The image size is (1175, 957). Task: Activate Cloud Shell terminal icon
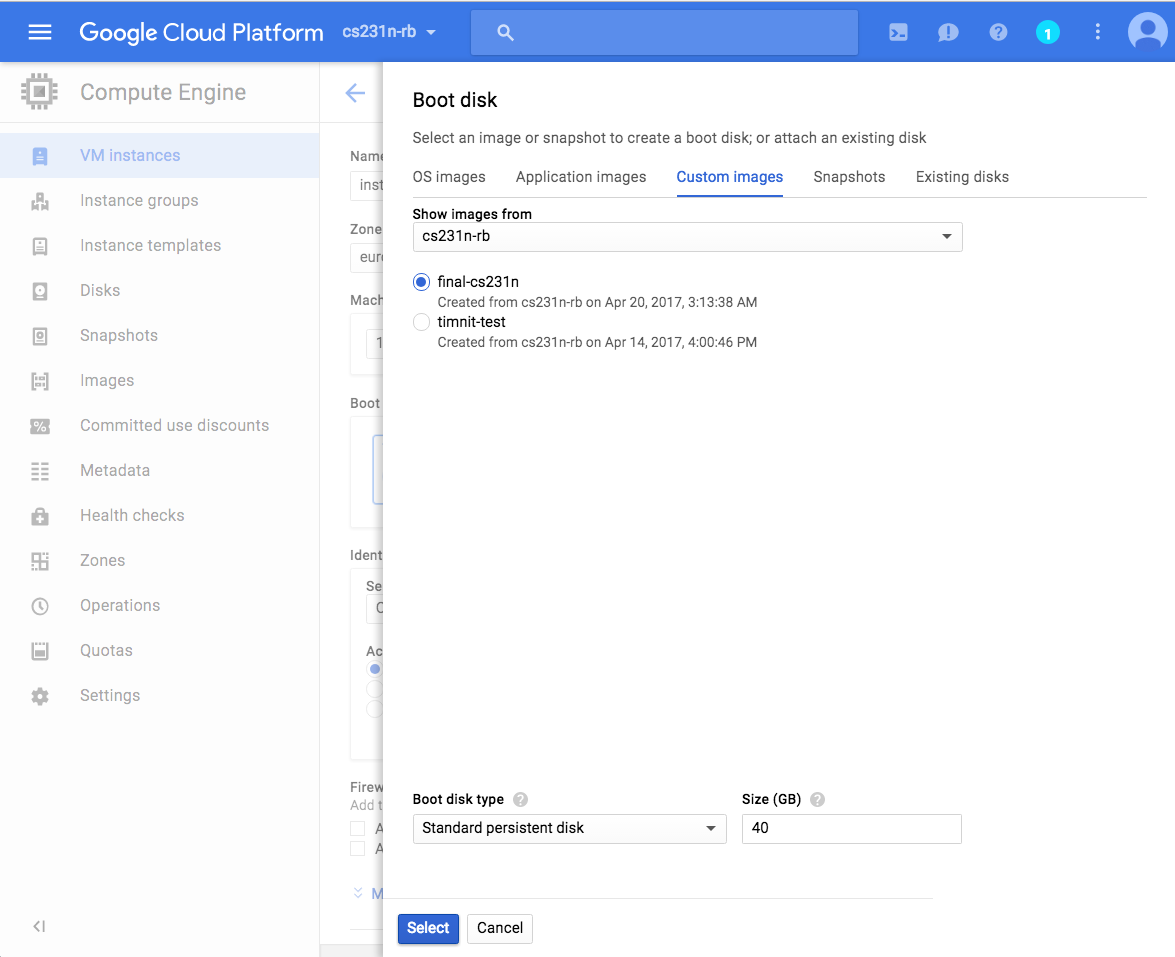click(898, 32)
